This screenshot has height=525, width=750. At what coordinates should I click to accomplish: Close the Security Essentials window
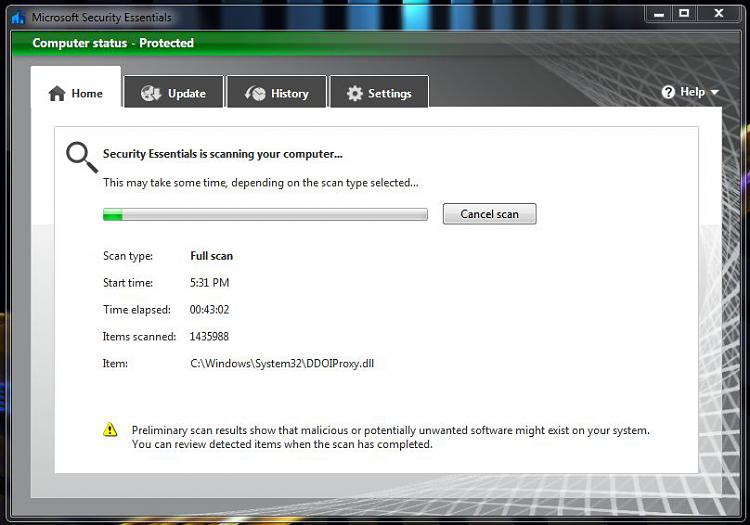coord(718,14)
